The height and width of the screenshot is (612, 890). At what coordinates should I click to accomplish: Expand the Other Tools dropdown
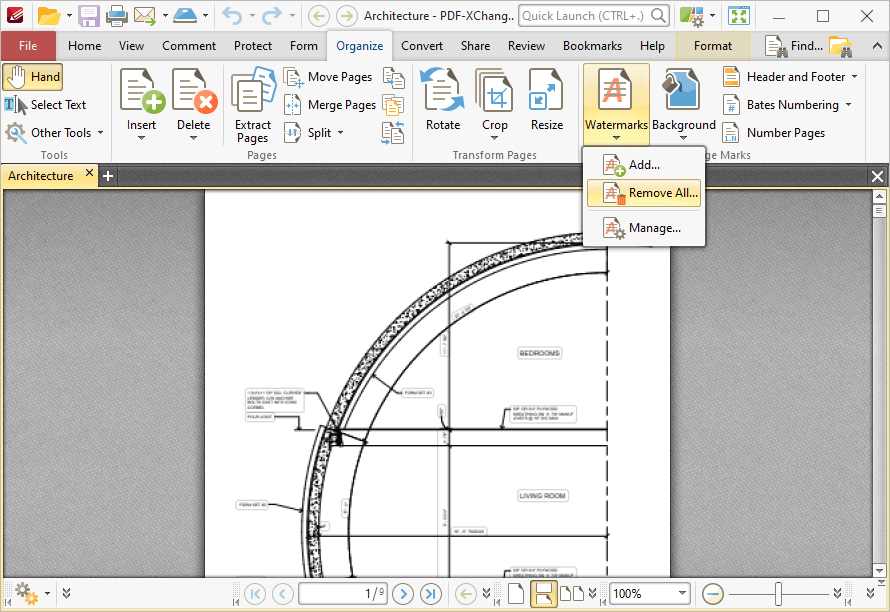pos(55,133)
